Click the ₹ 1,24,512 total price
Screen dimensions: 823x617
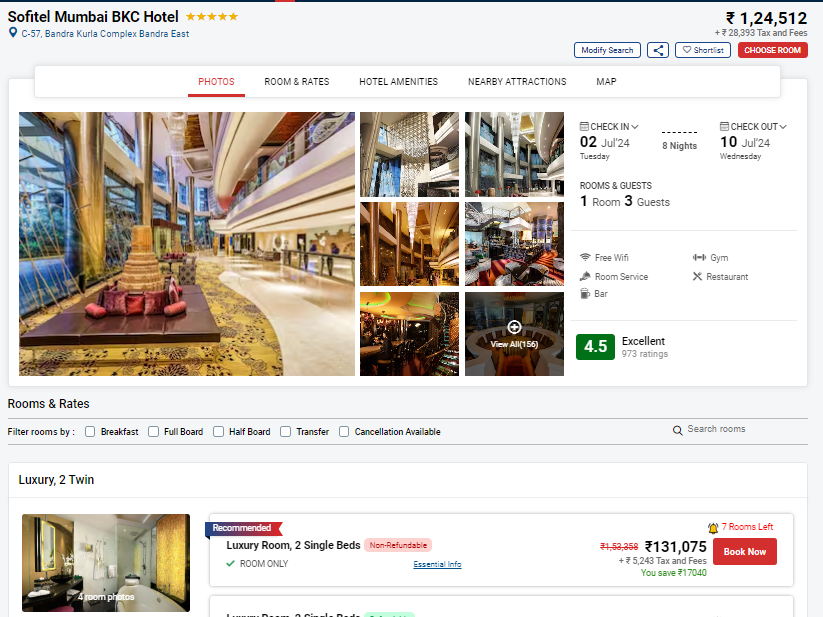[x=766, y=18]
